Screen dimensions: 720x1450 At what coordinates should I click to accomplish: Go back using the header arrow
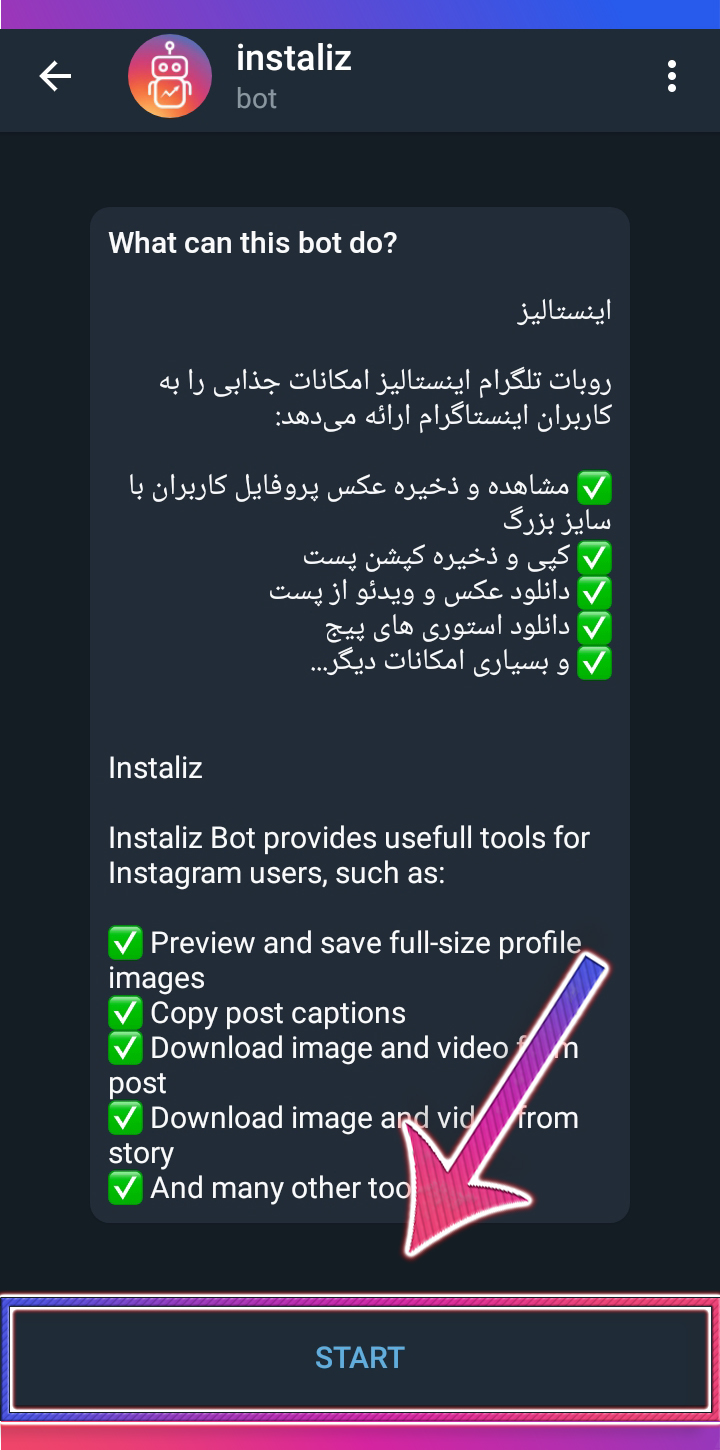click(55, 76)
